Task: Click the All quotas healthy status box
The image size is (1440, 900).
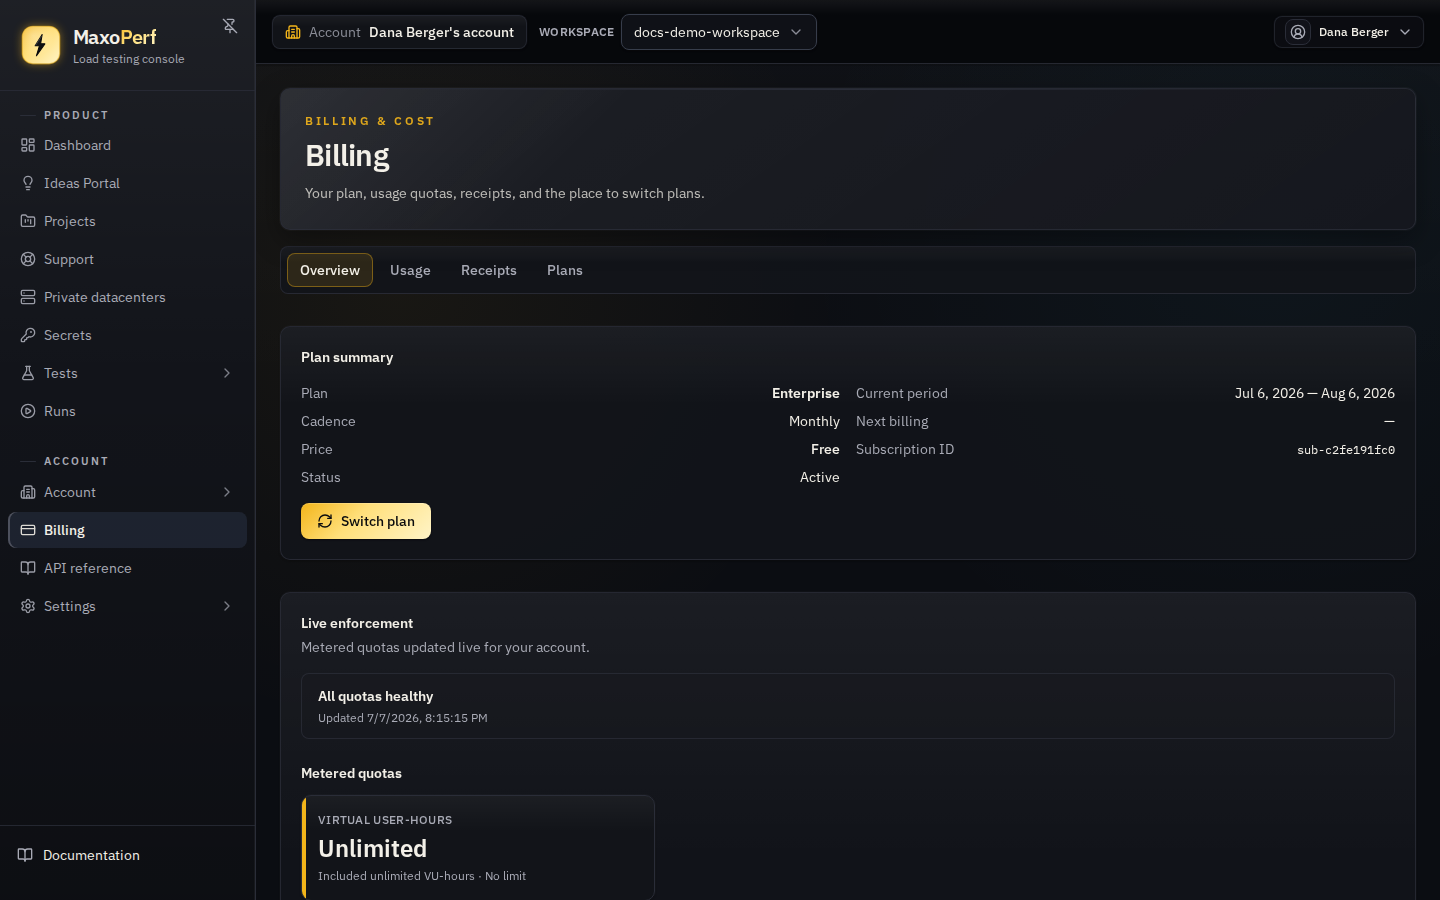Action: tap(848, 706)
